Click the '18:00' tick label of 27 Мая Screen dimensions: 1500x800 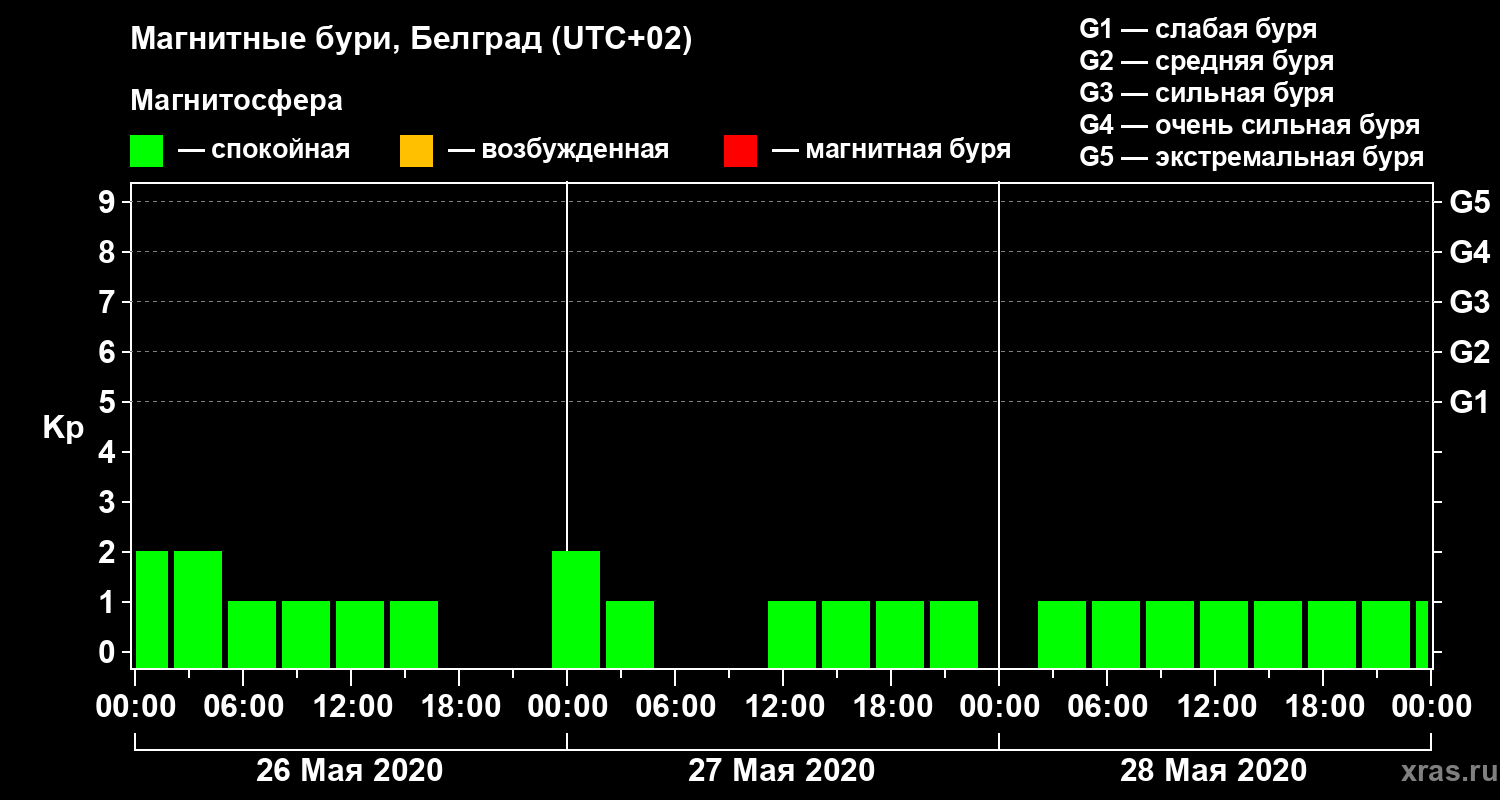(x=891, y=707)
